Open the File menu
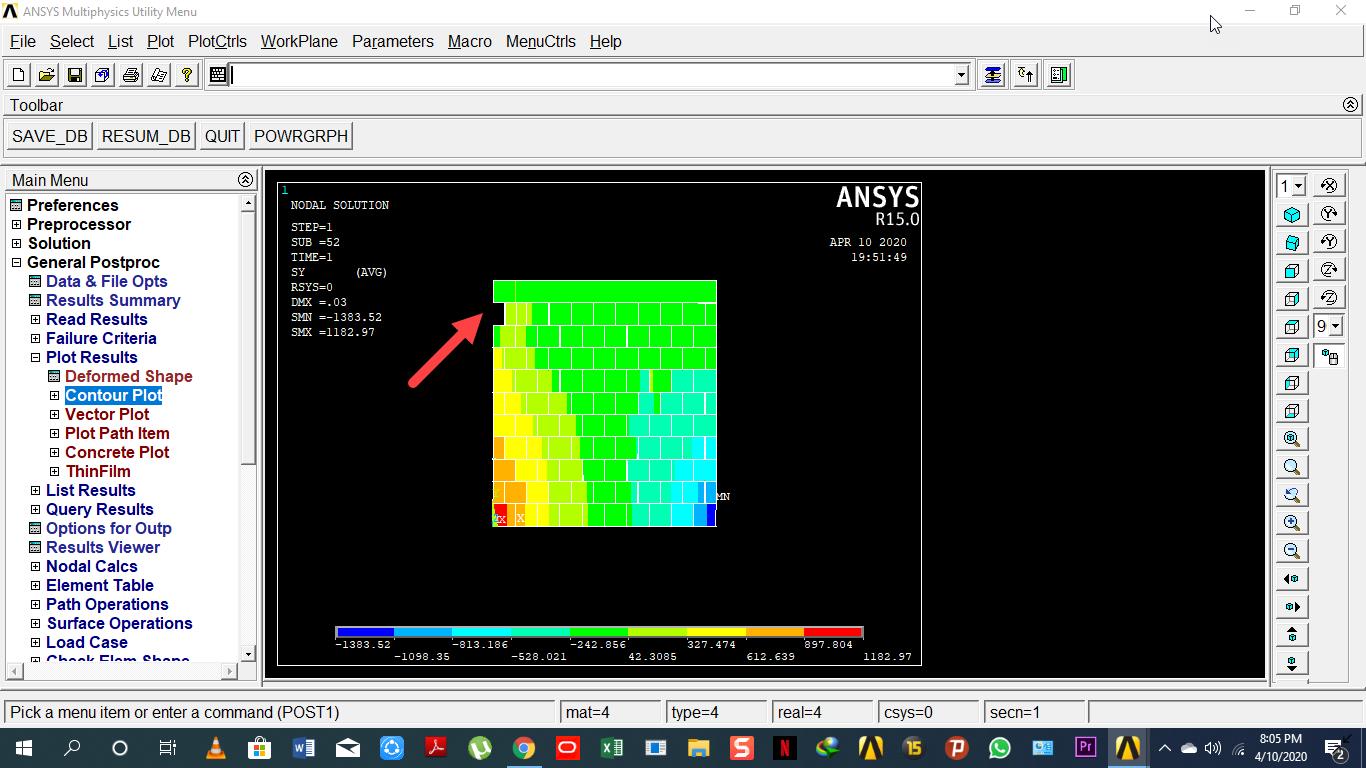The height and width of the screenshot is (768, 1366). click(22, 41)
